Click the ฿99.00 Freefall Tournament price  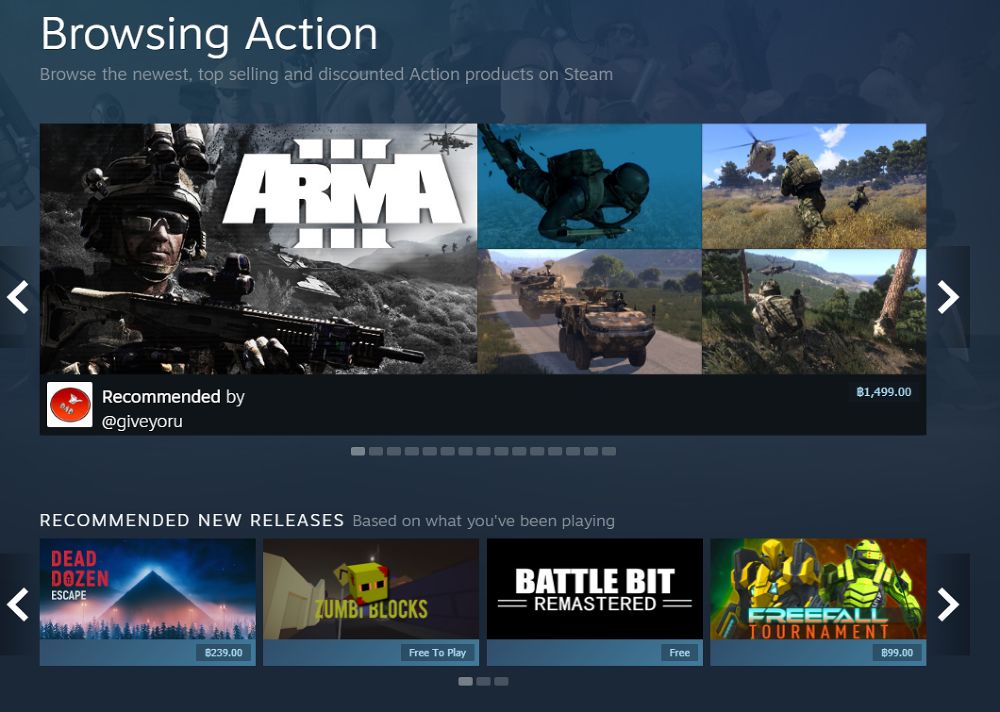coord(897,653)
